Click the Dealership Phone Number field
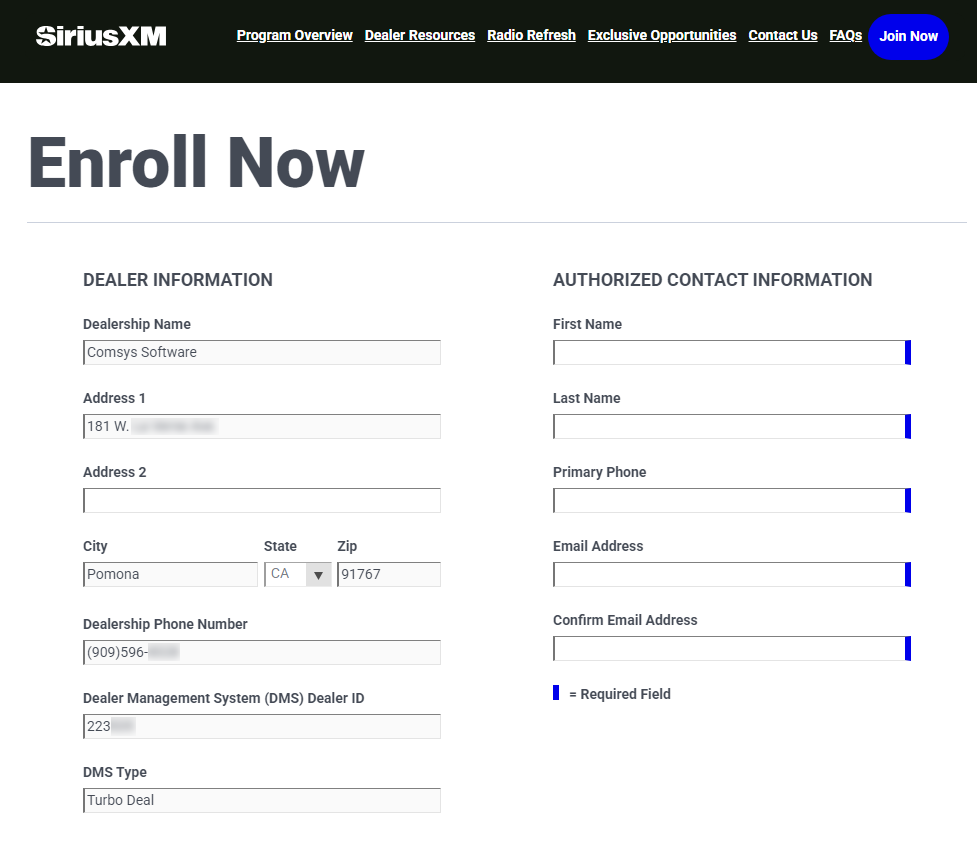 point(262,652)
